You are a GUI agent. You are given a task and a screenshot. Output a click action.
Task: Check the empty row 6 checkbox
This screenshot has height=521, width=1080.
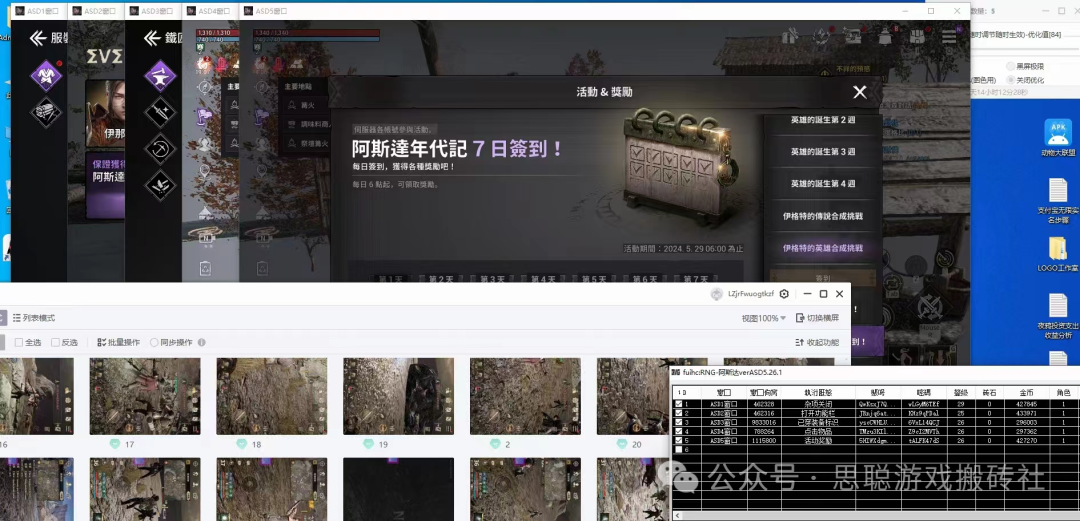coord(679,449)
